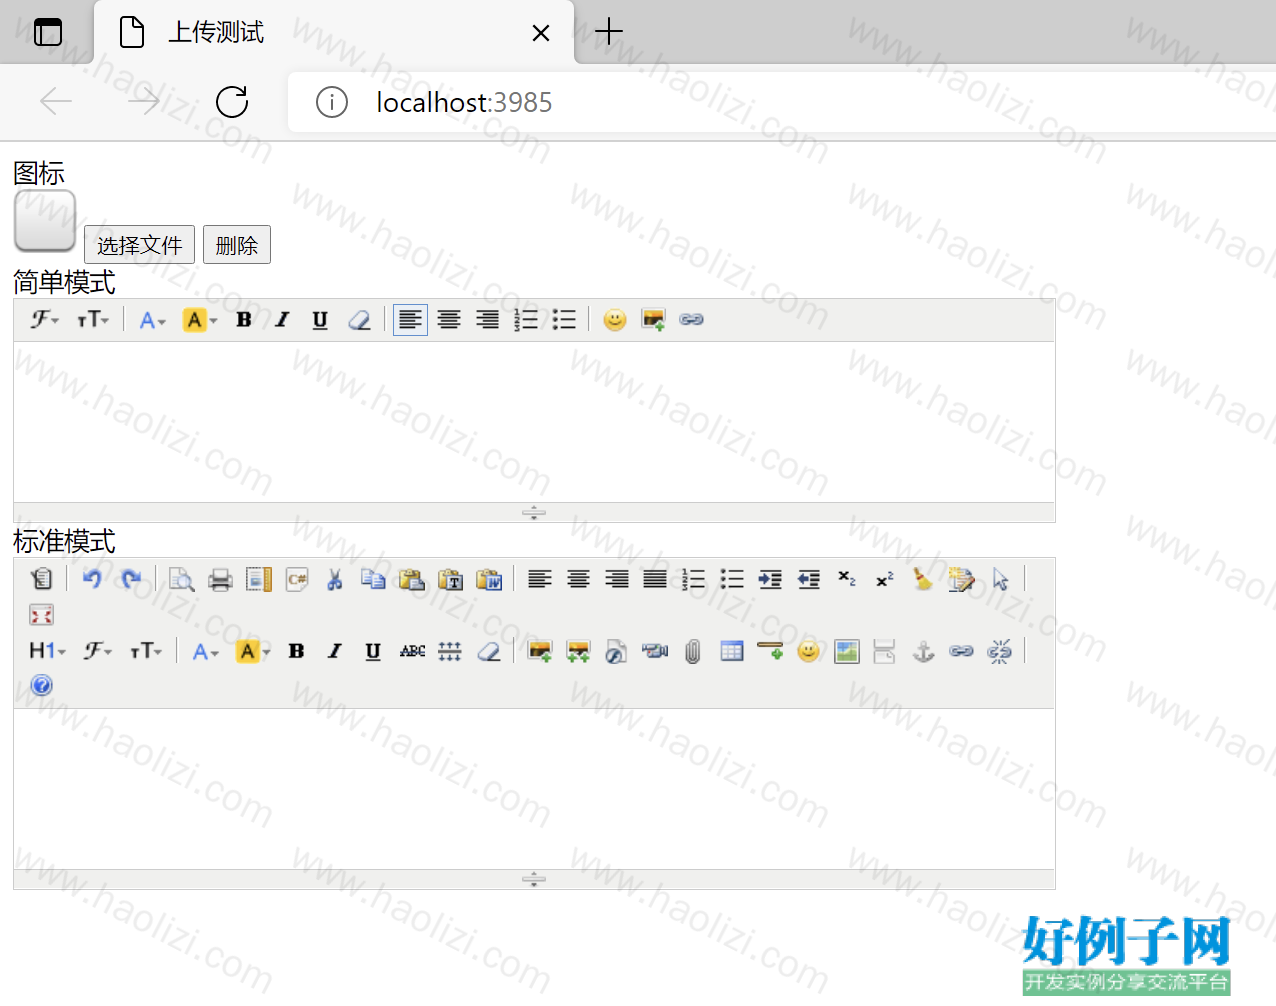
Task: Open the blue help about icon
Action: (42, 685)
